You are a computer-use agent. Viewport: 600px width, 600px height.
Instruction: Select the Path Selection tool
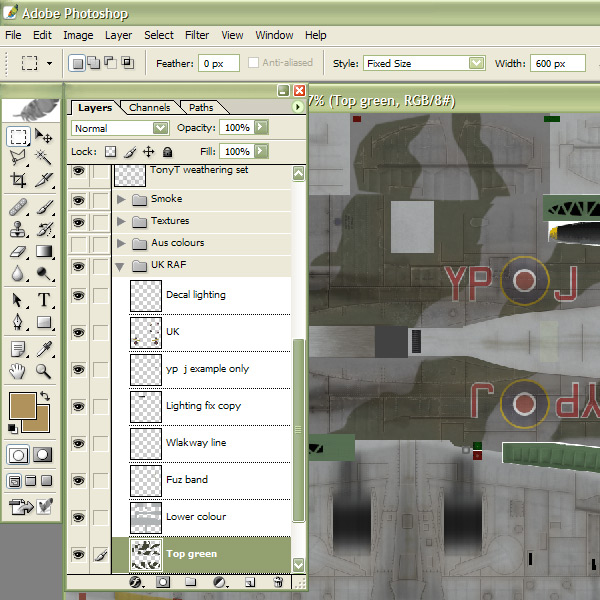point(18,300)
